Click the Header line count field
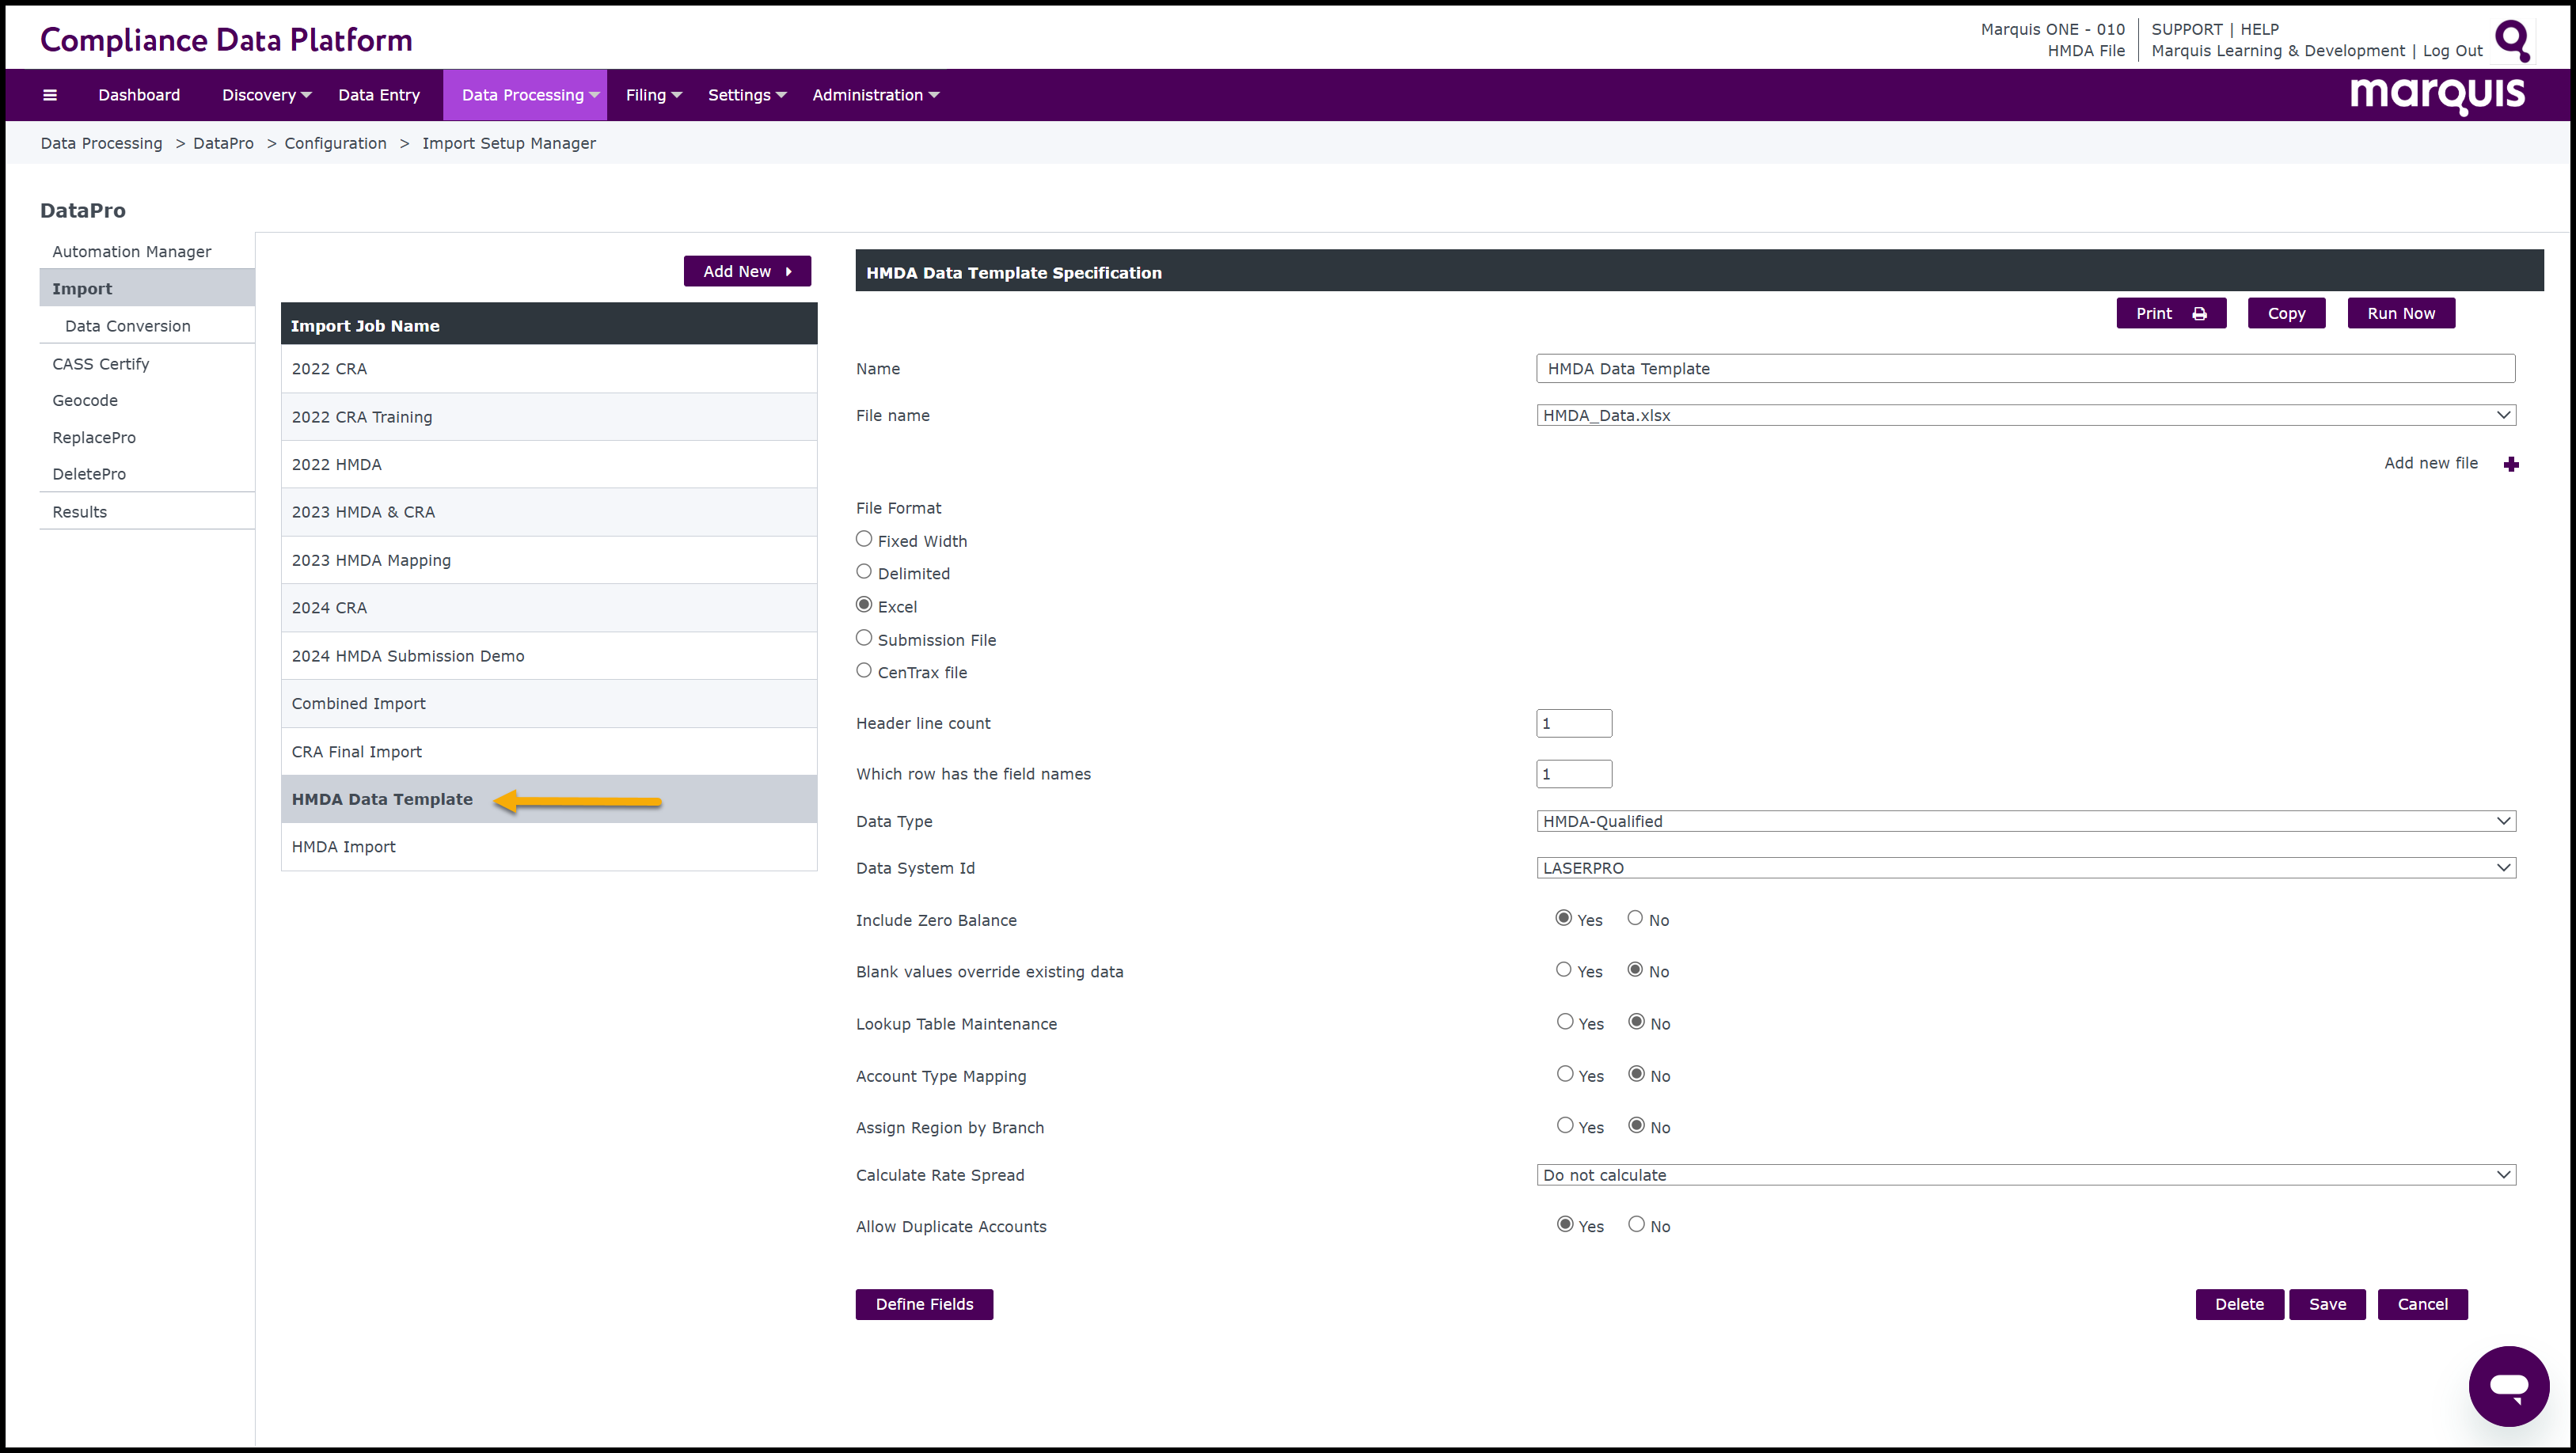2576x1453 pixels. click(1573, 723)
